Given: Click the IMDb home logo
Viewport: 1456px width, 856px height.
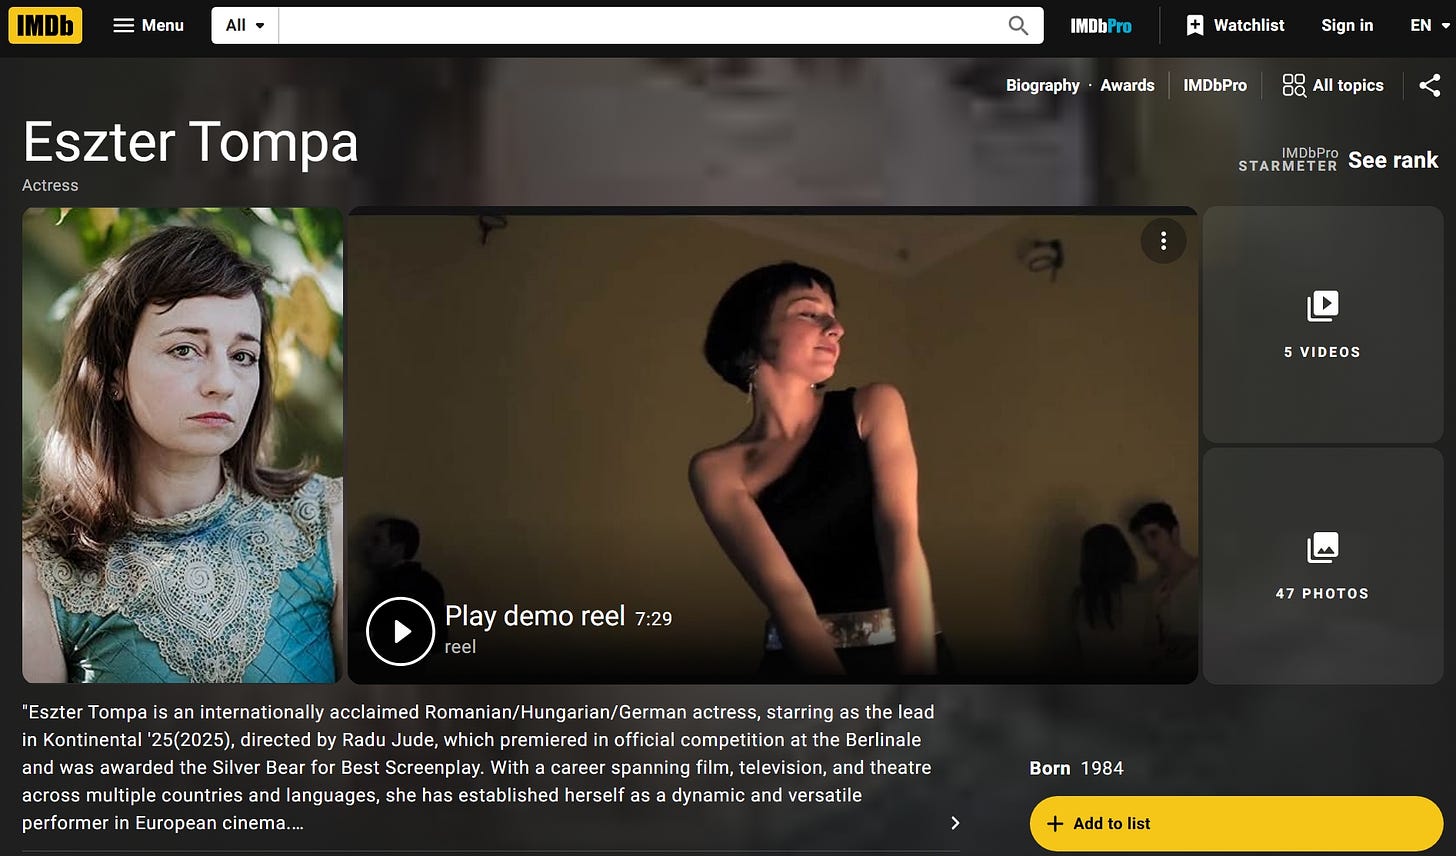Looking at the screenshot, I should click(x=45, y=25).
